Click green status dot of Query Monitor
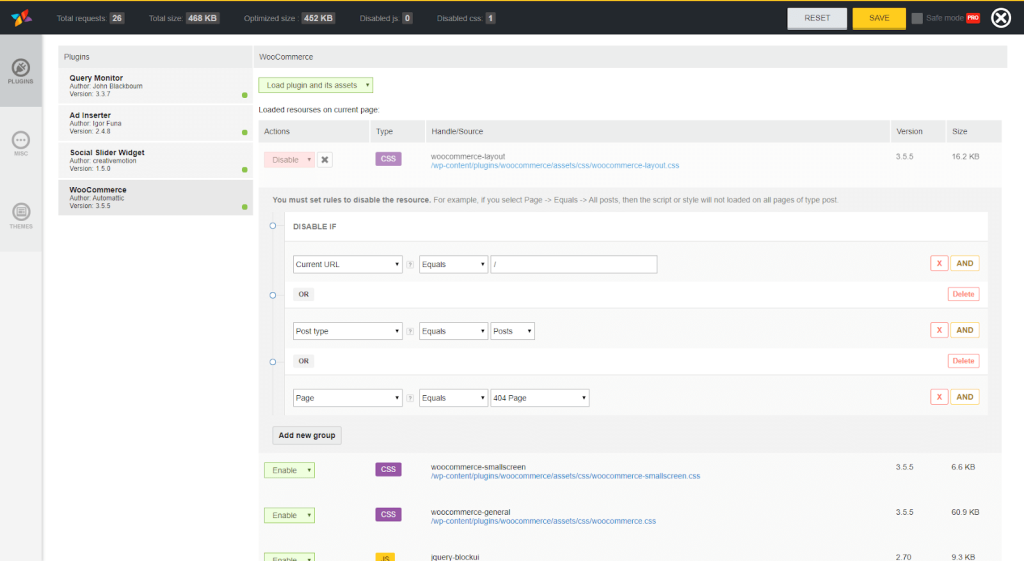The image size is (1024, 561). [x=245, y=95]
